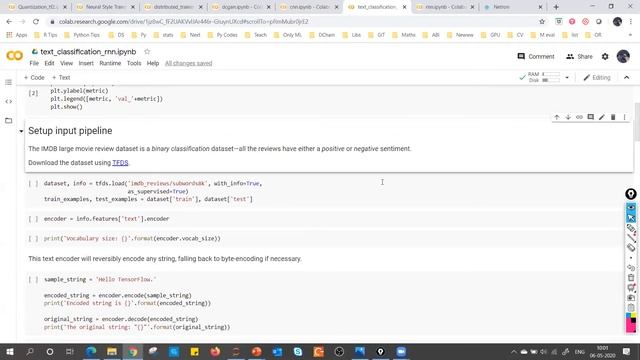640x360 pixels.
Task: Open the Files sidebar panel
Action: (9, 120)
